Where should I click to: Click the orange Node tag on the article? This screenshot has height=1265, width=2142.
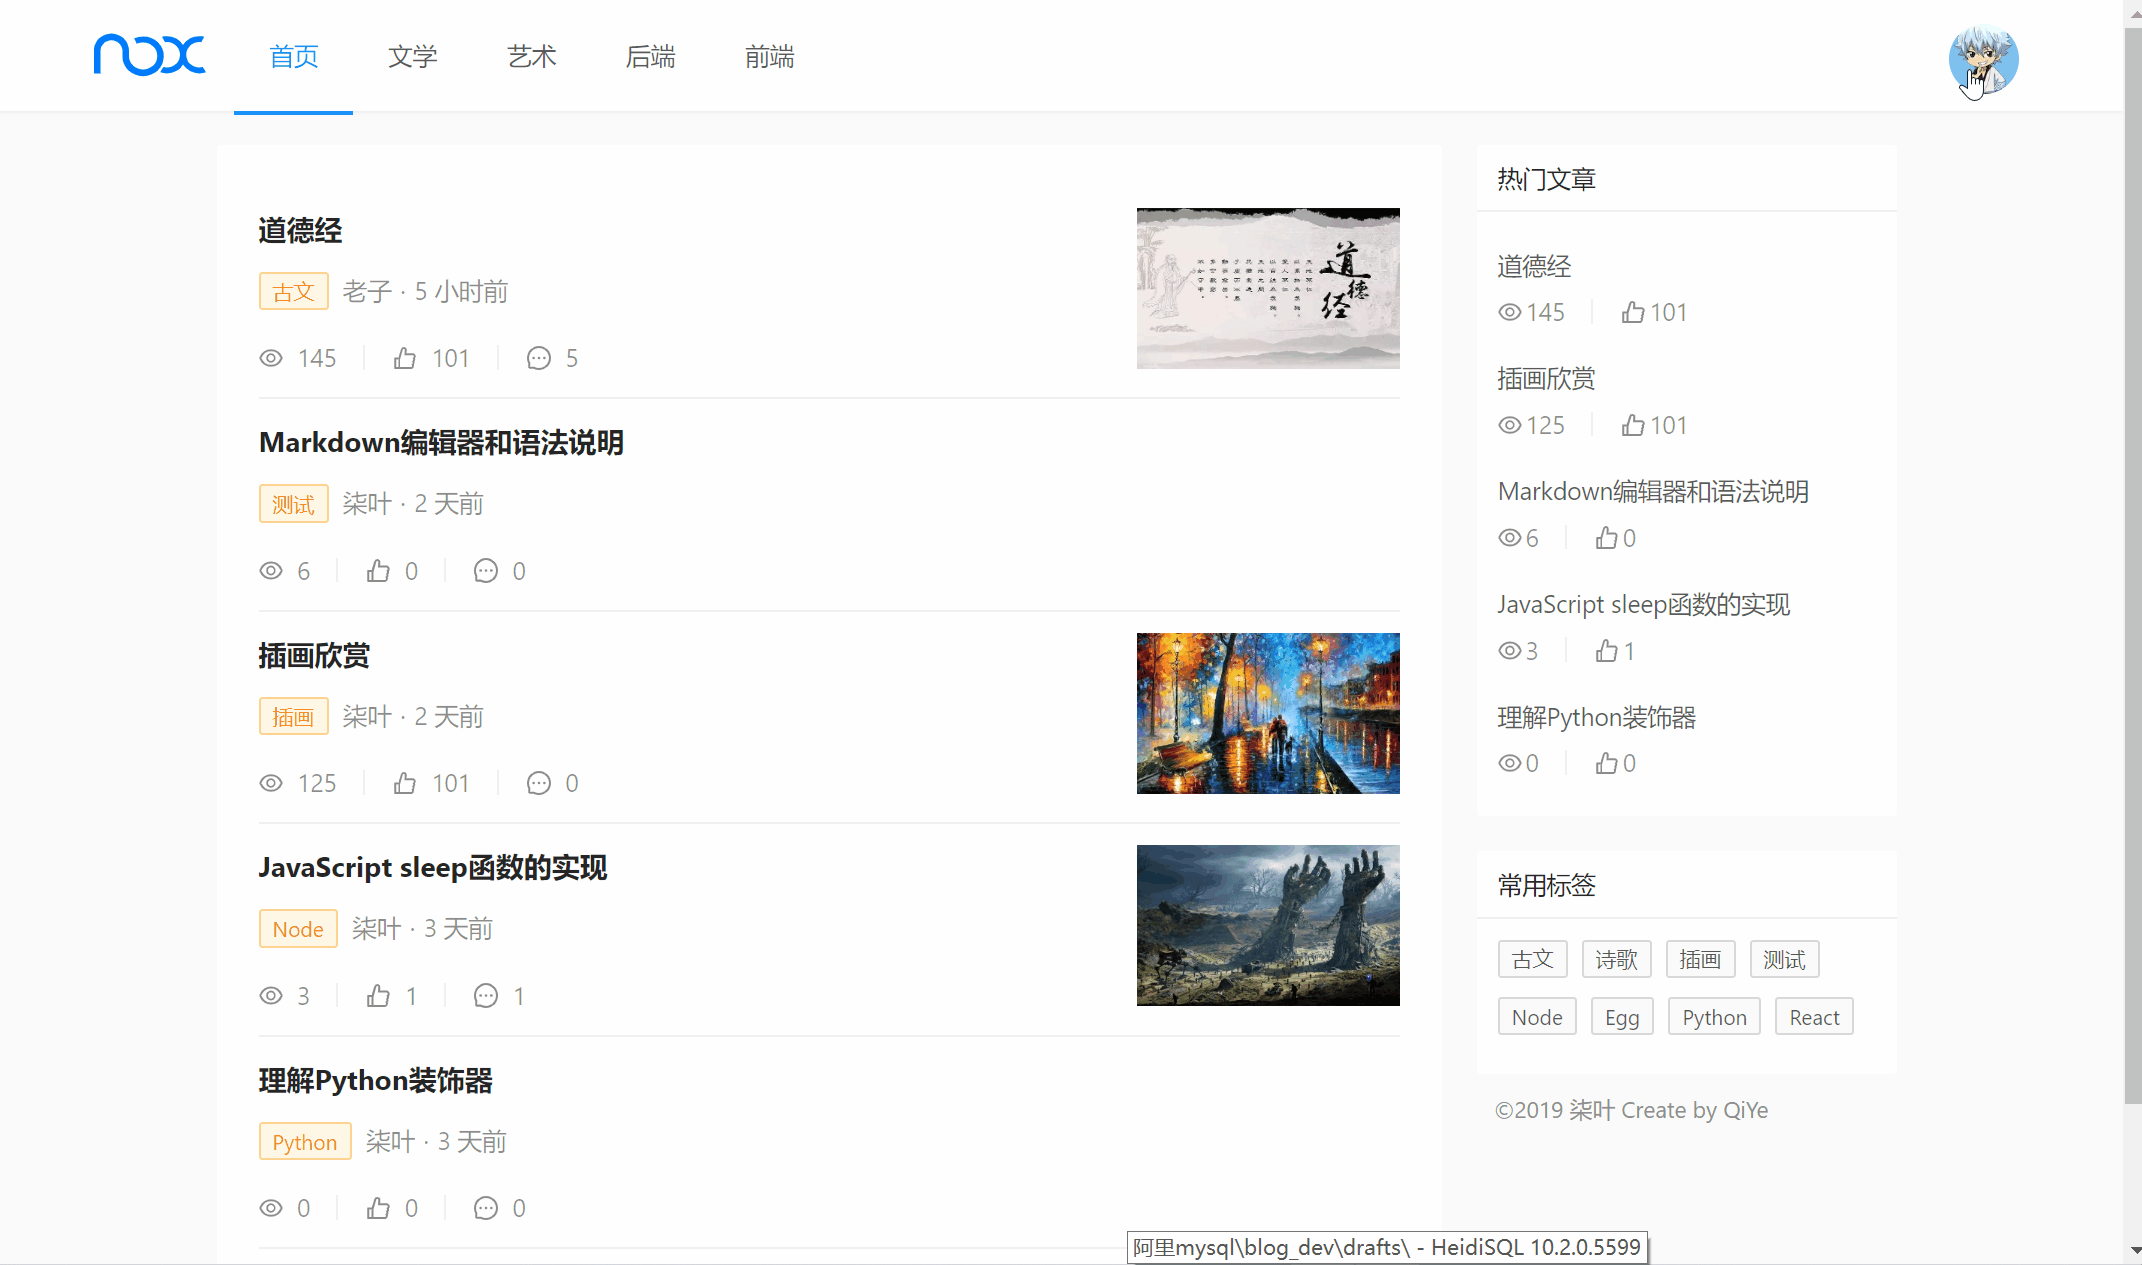[298, 929]
